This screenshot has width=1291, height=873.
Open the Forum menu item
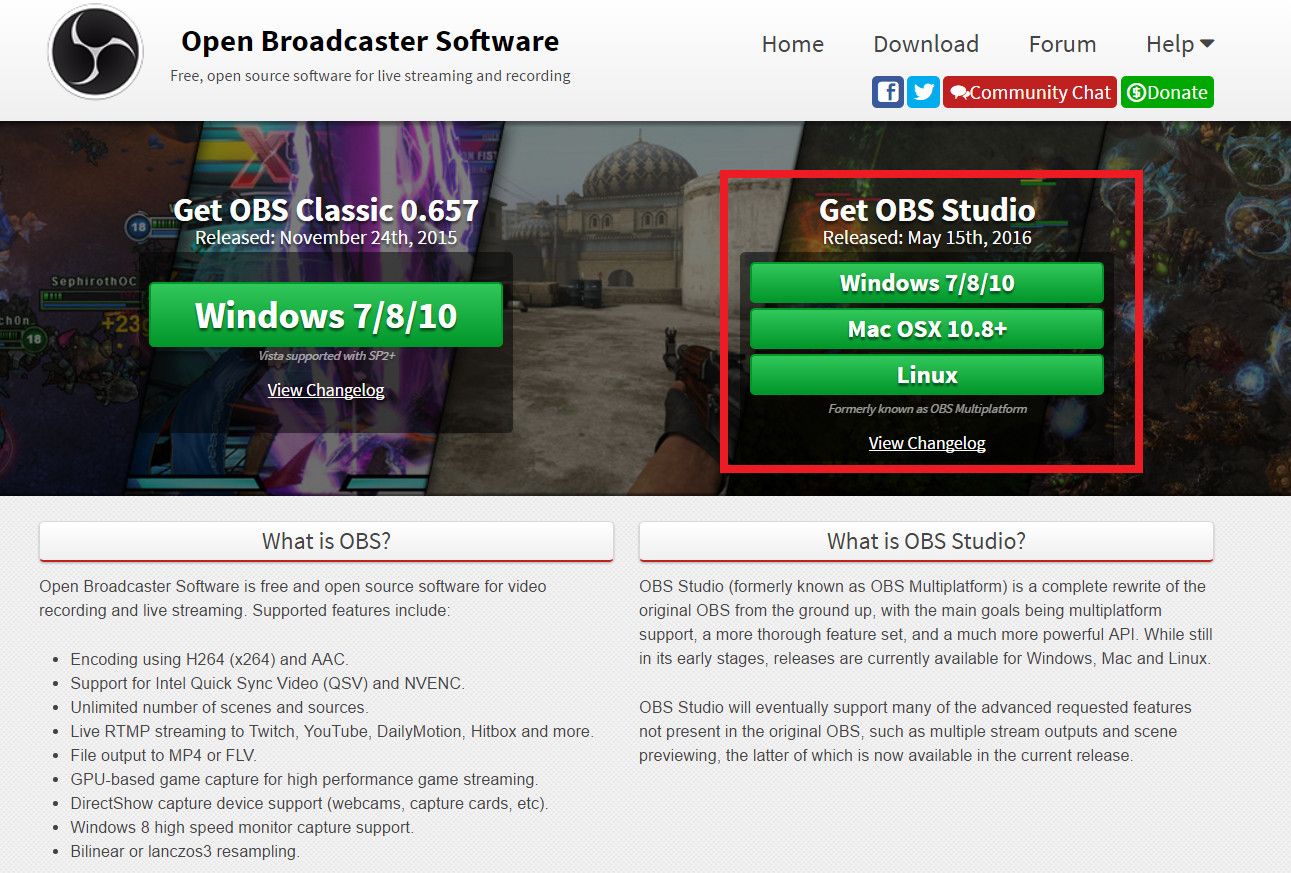pos(1062,44)
